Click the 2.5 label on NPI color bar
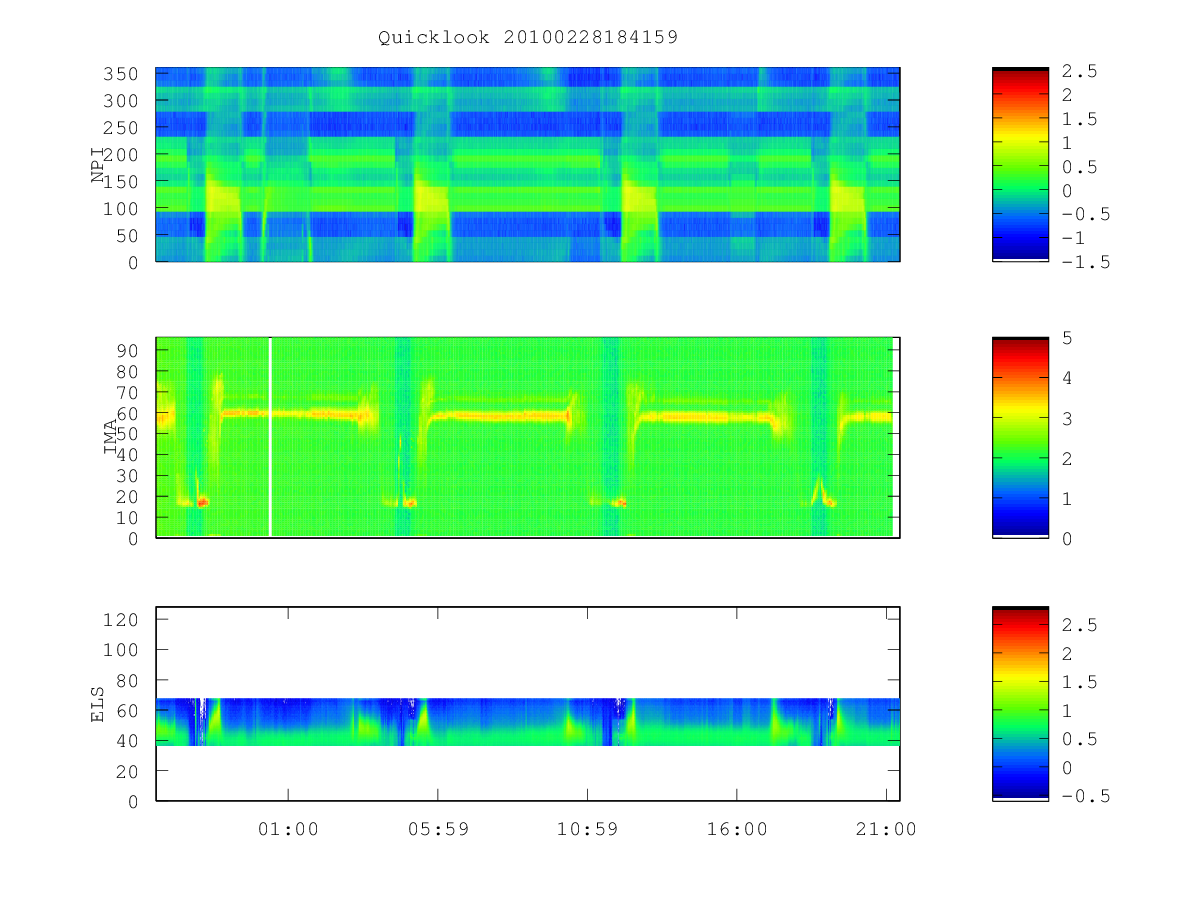Image resolution: width=1200 pixels, height=900 pixels. 1079,71
